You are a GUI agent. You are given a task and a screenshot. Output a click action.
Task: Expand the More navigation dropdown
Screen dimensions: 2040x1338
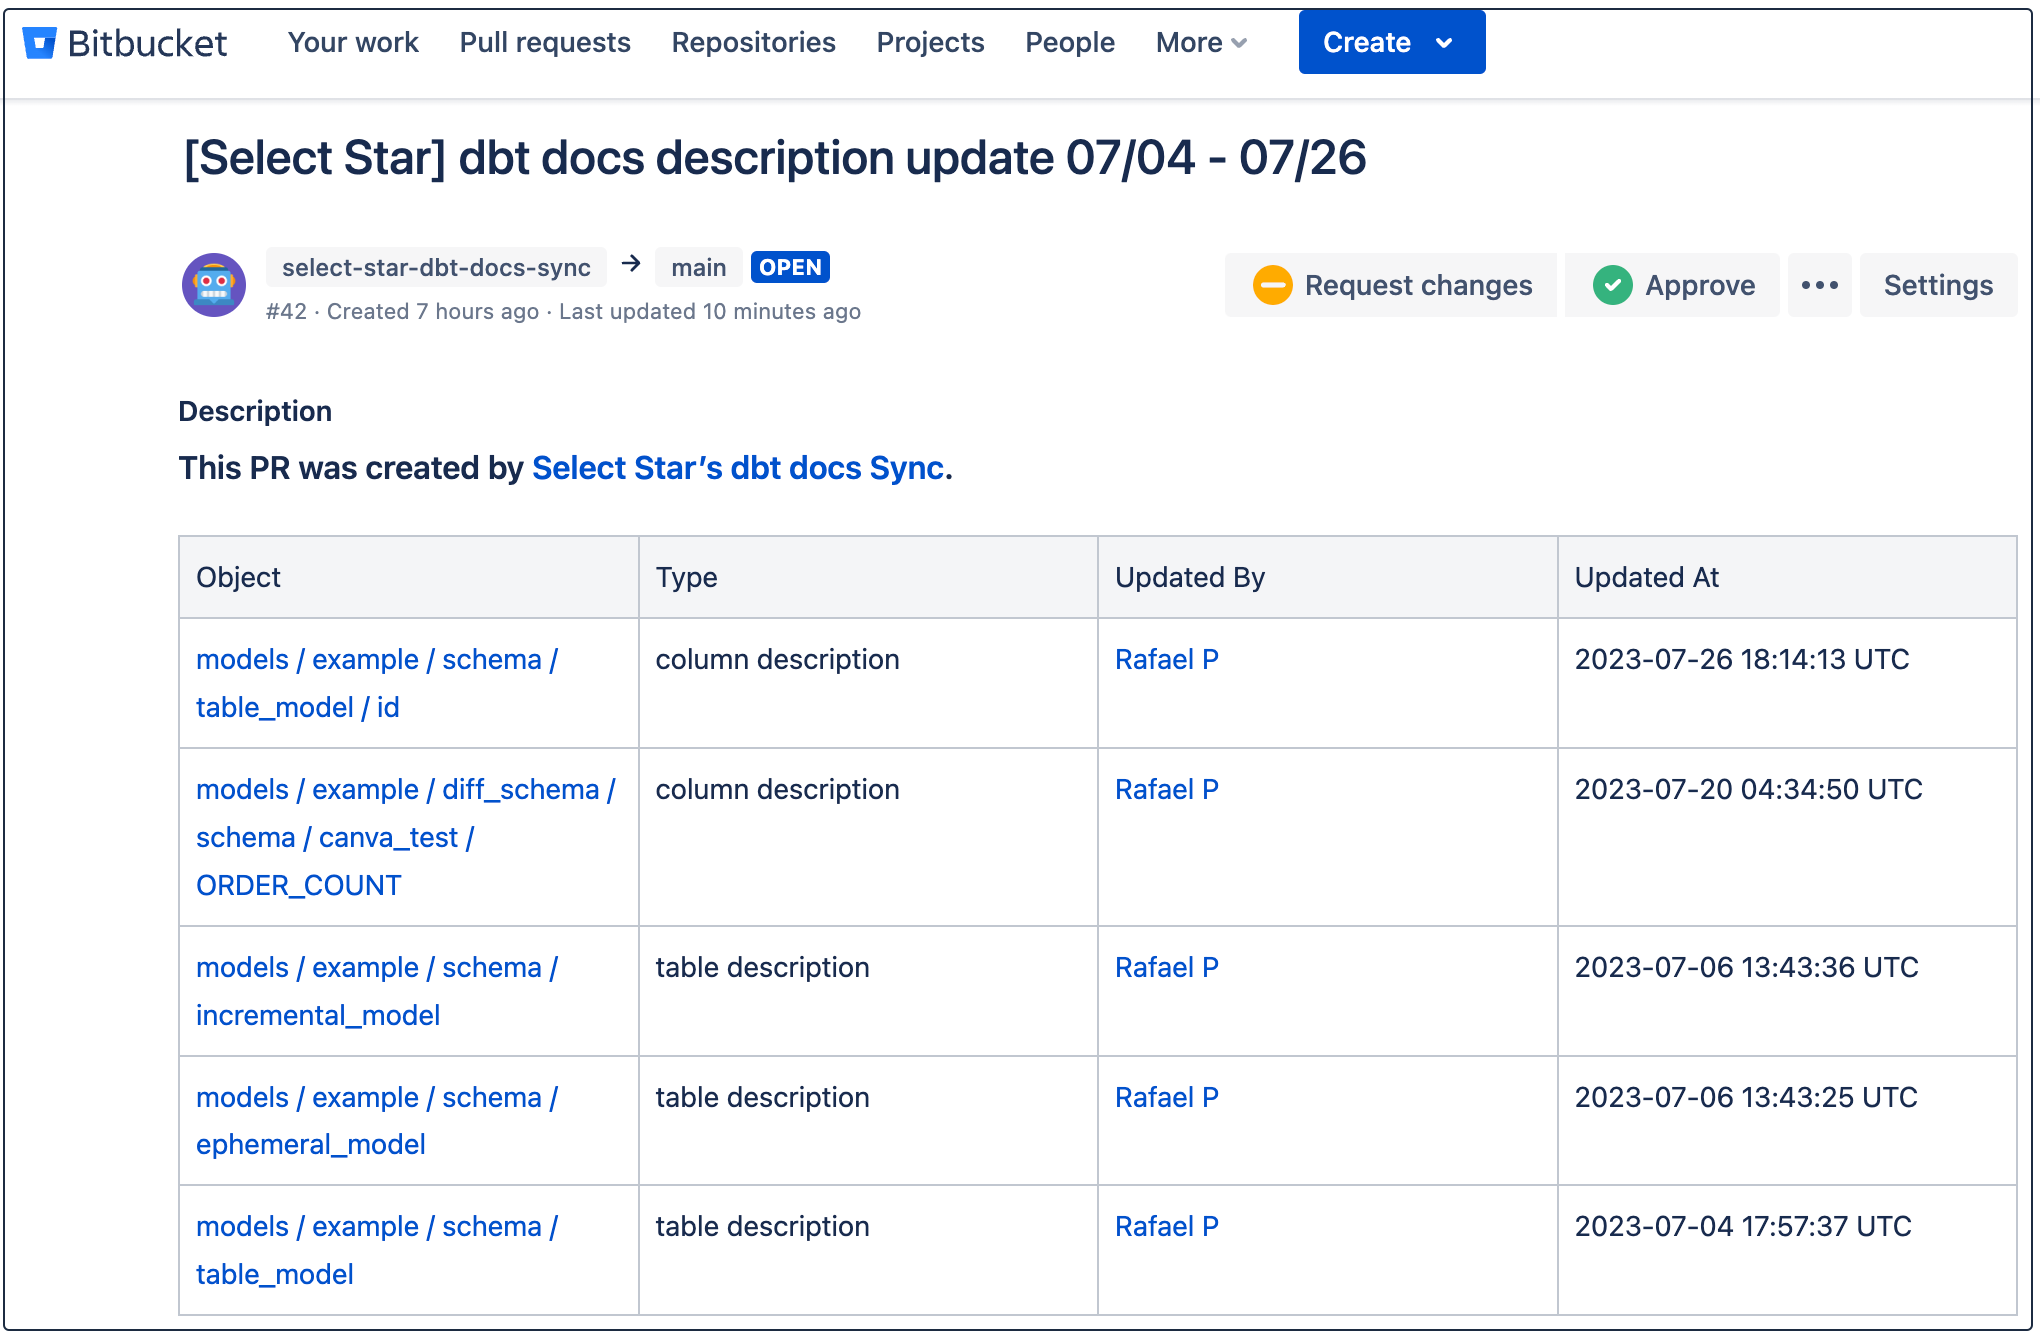1201,43
